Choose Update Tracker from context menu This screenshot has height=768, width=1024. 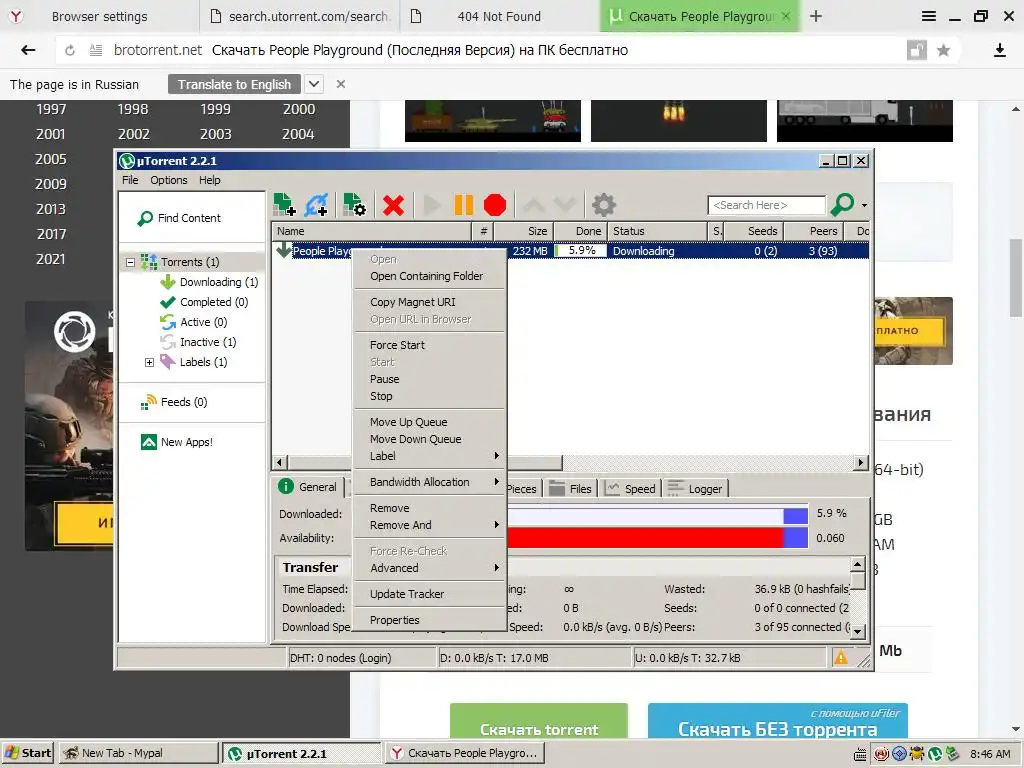tap(429, 594)
